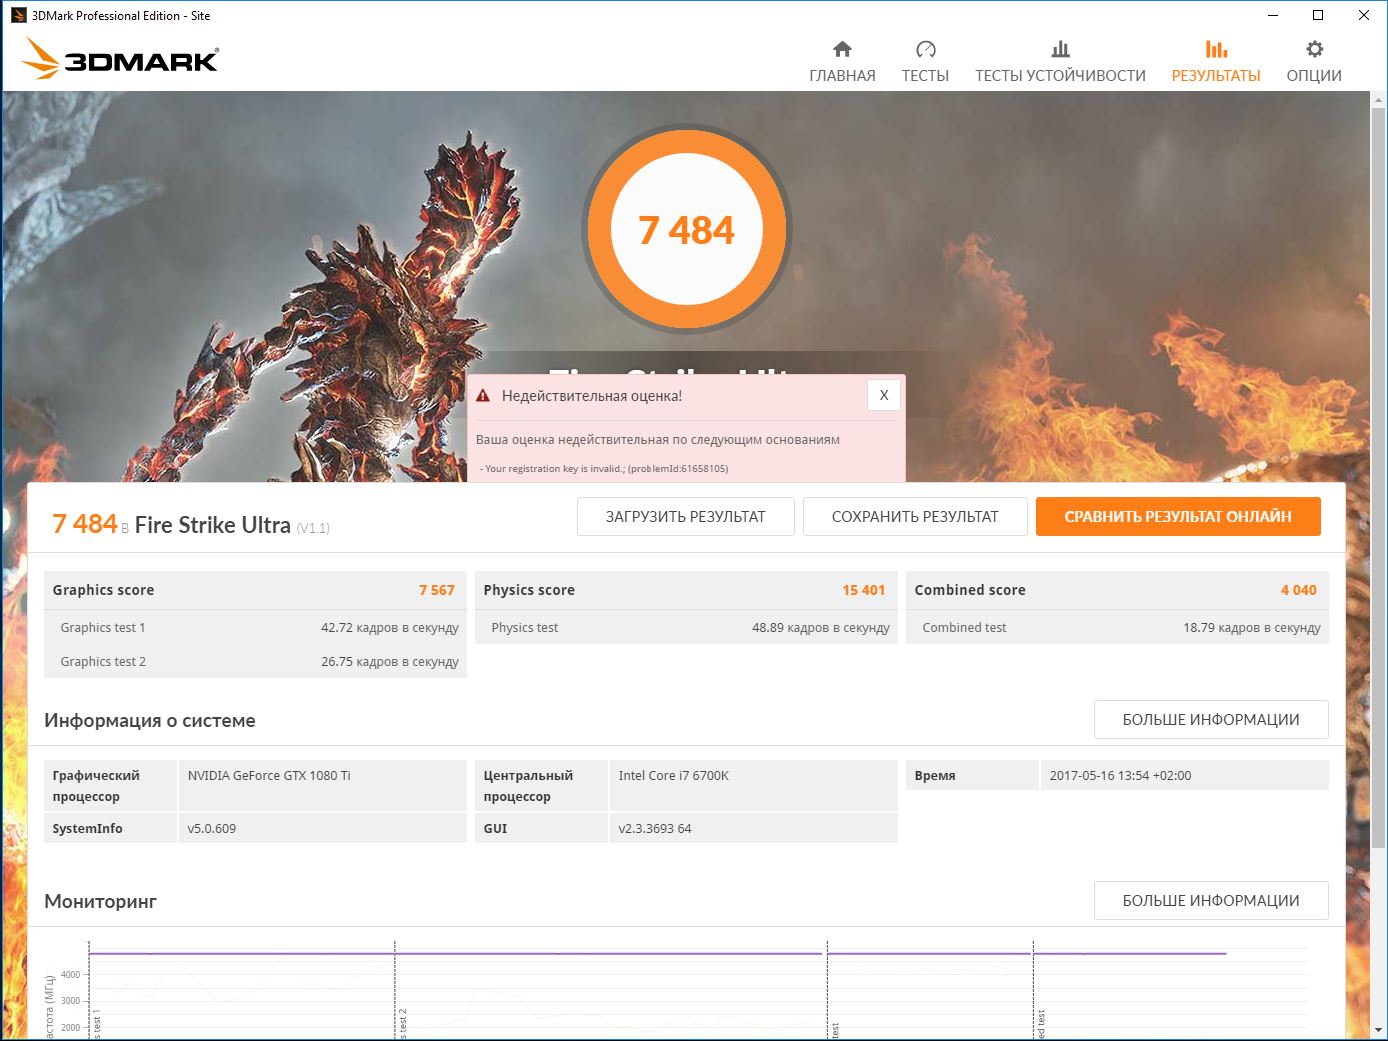The image size is (1388, 1041).
Task: Click the Graphics score value 7 567
Action: [437, 590]
